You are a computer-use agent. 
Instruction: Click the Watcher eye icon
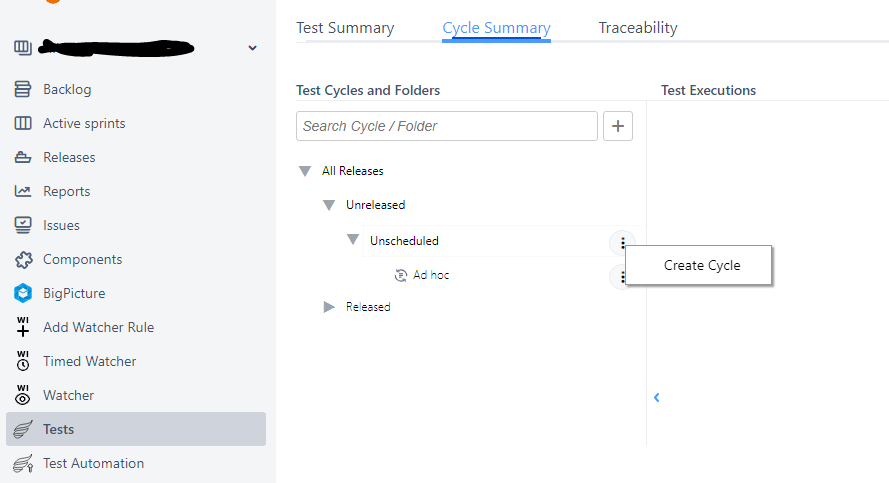tap(22, 396)
